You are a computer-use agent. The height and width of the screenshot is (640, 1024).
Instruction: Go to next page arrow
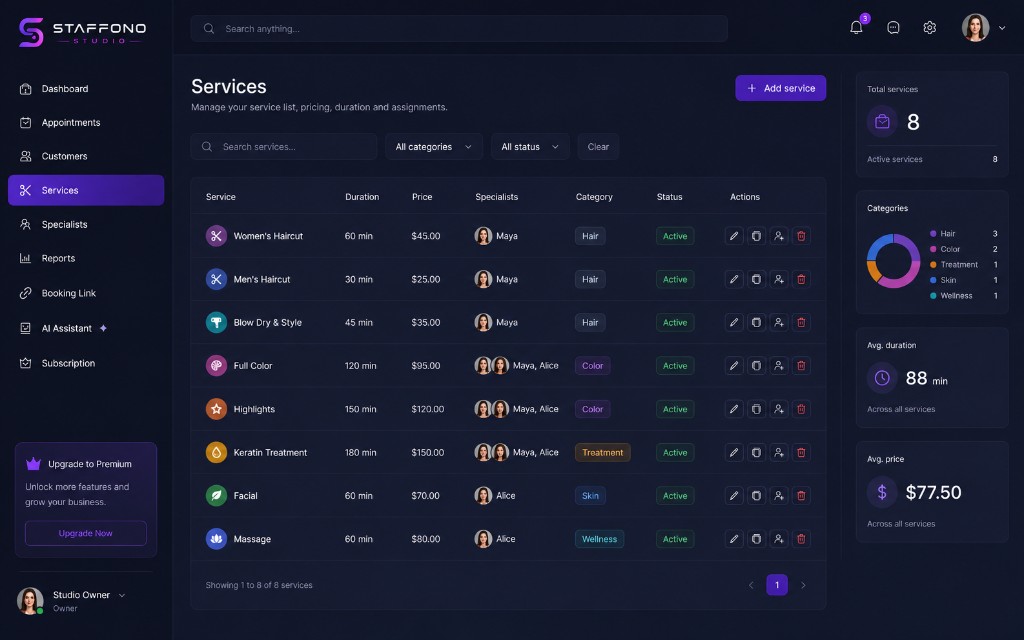point(803,585)
